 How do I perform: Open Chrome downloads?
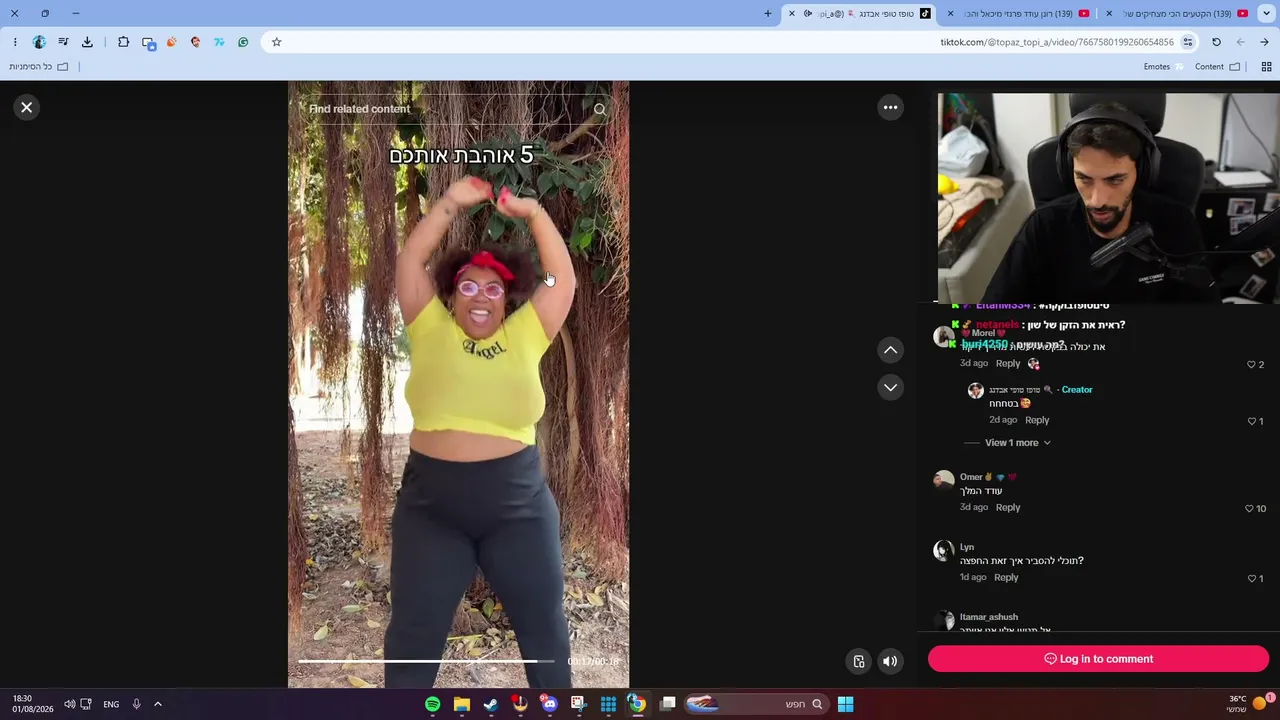click(x=87, y=42)
